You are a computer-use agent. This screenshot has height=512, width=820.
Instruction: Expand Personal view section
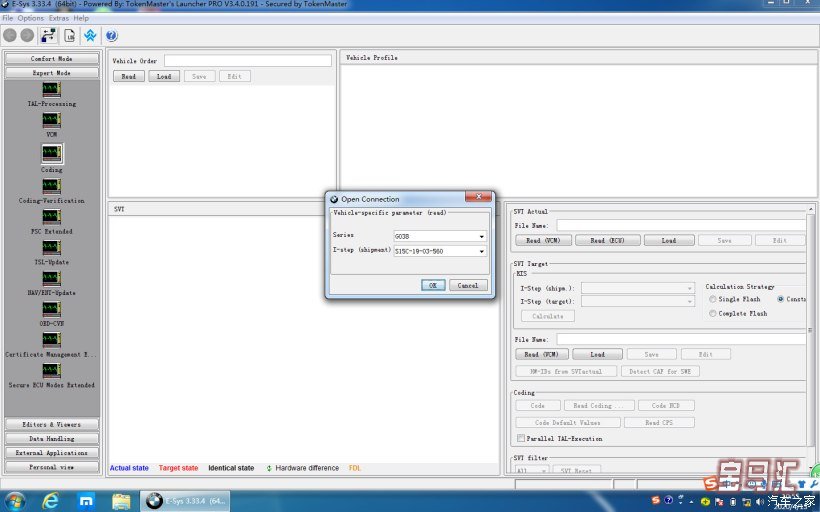pos(52,467)
